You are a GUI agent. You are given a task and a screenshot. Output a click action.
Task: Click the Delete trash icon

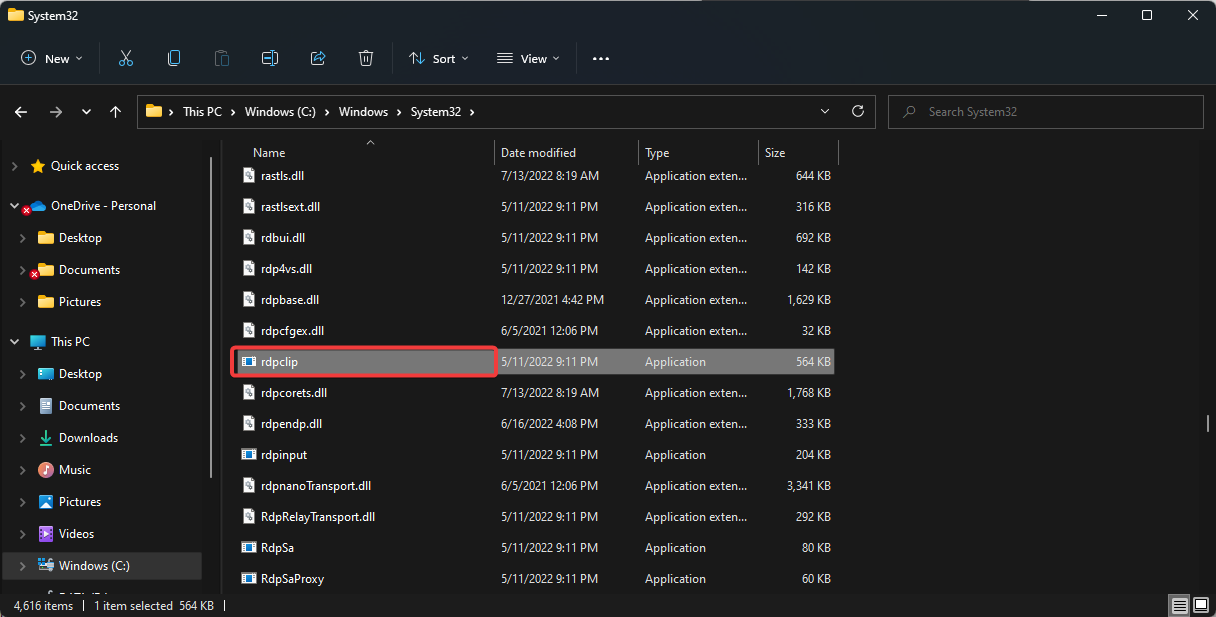366,58
